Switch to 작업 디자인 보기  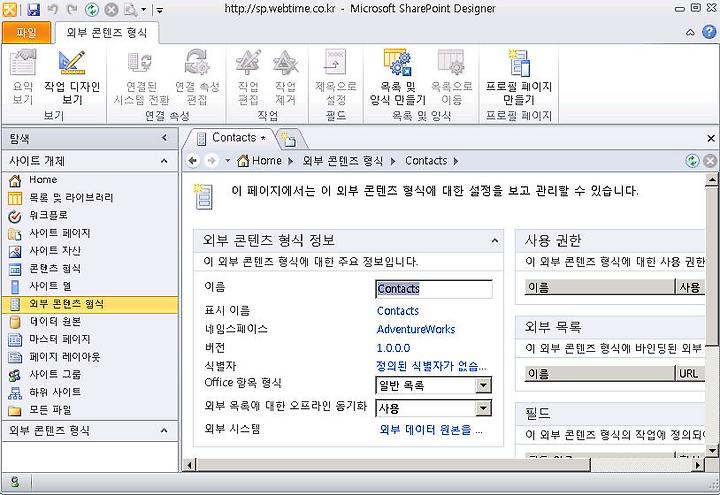coord(72,77)
